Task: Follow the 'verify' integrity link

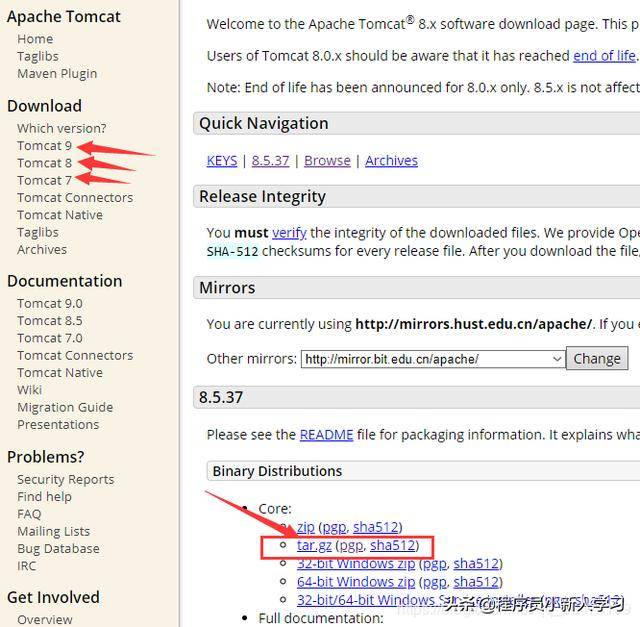Action: click(289, 233)
